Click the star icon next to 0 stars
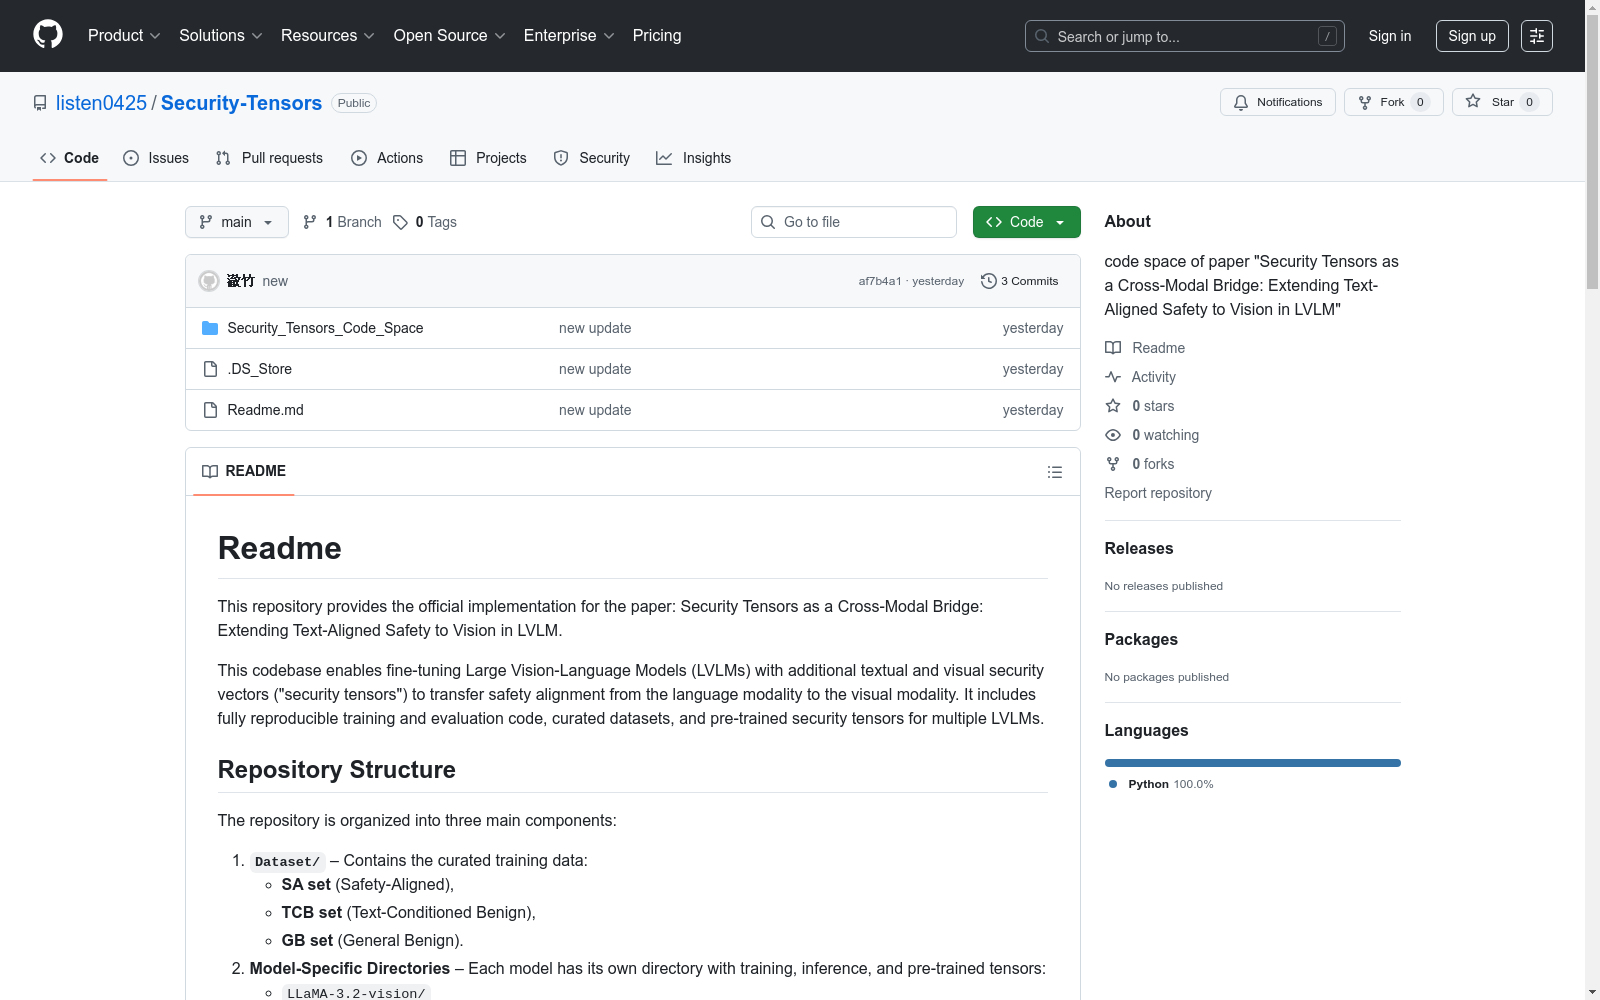This screenshot has height=1000, width=1600. [1113, 406]
